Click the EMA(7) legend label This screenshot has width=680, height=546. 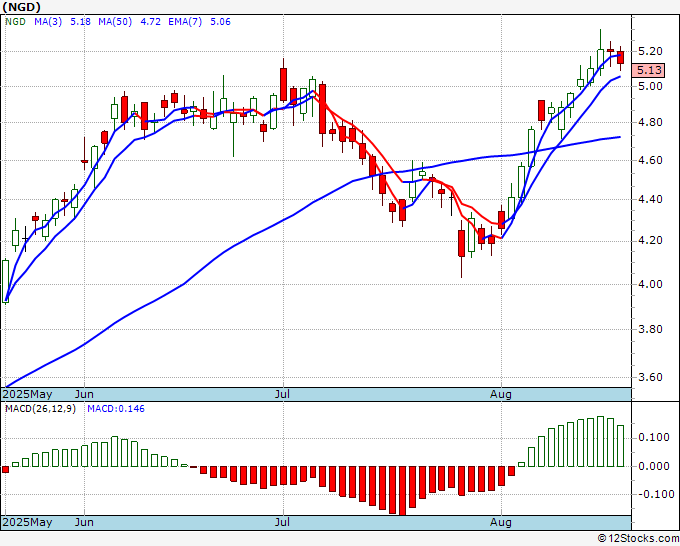[x=185, y=22]
